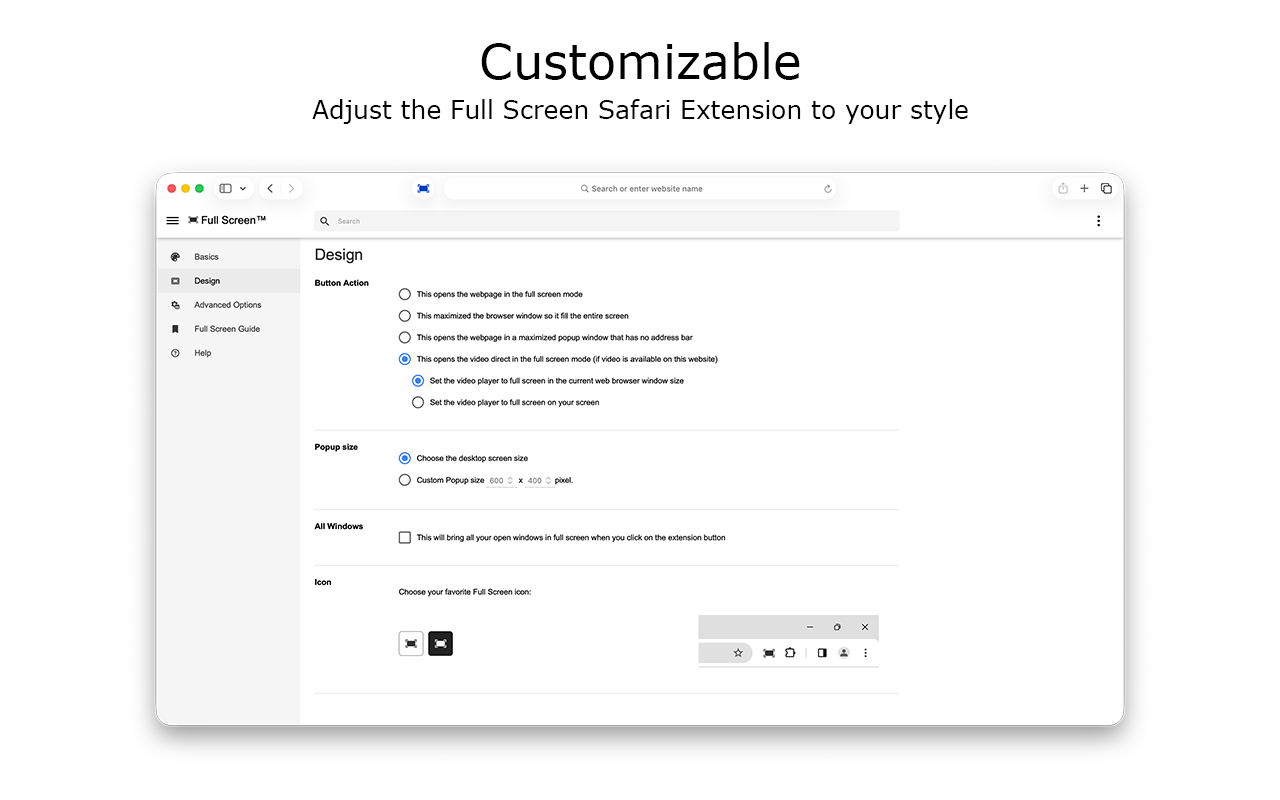This screenshot has width=1280, height=800.
Task: Click the height stepper arrows beside 400
Action: 549,481
